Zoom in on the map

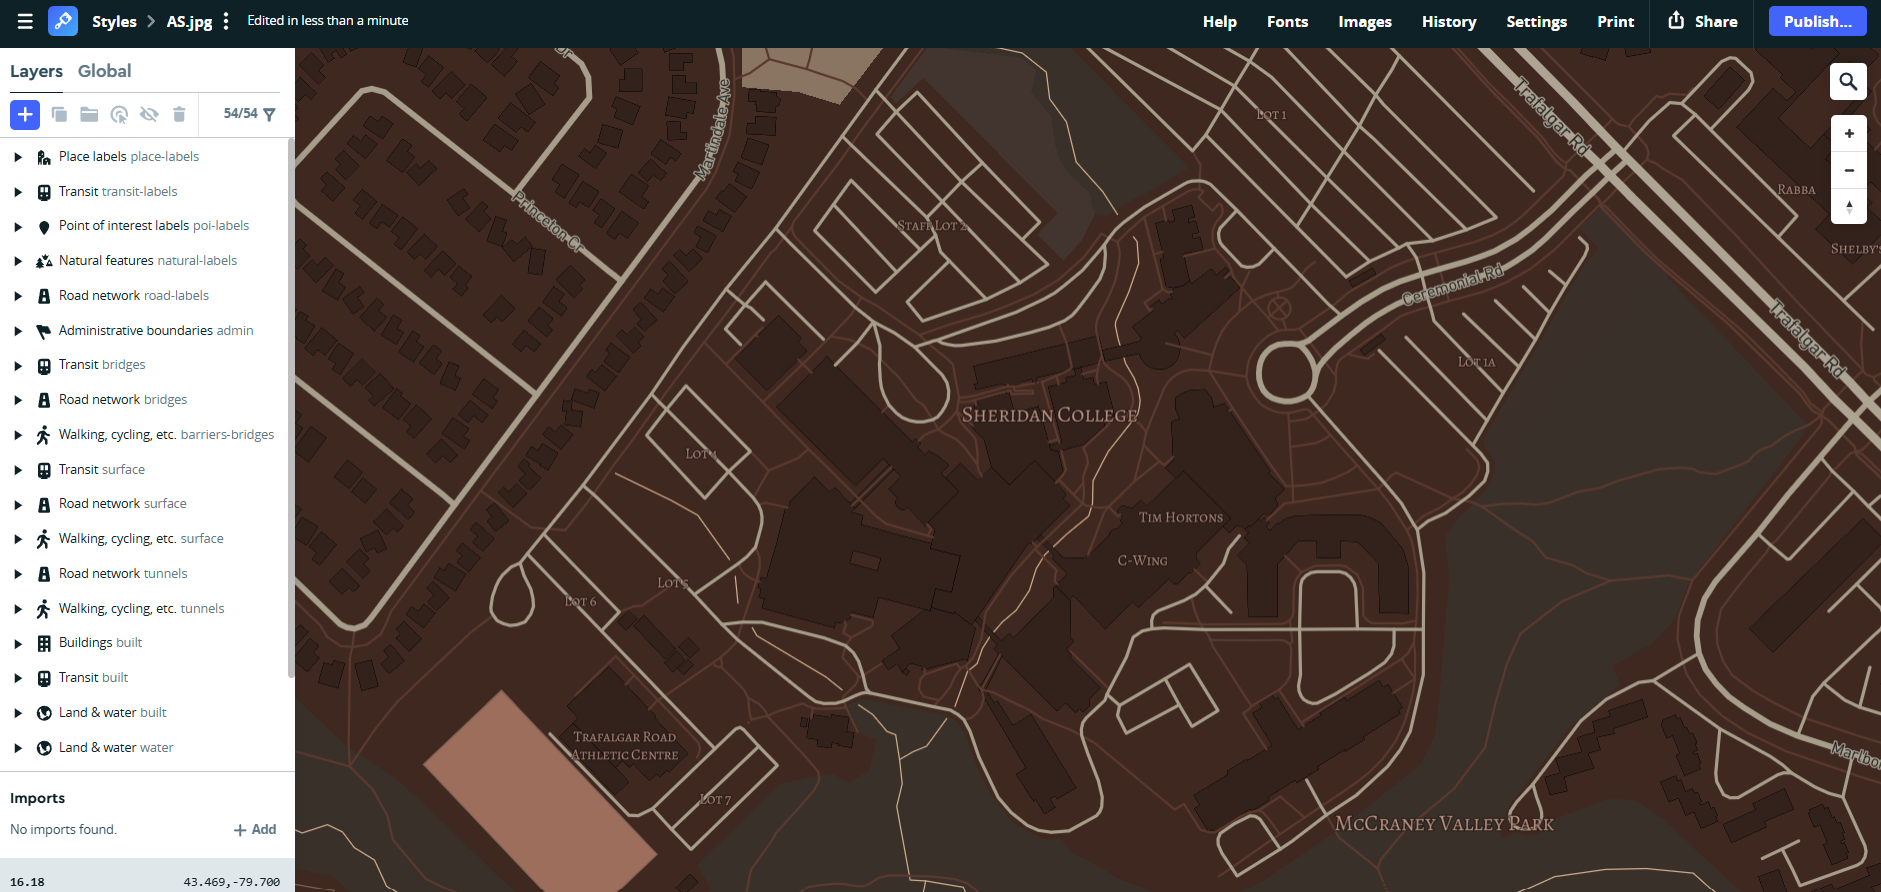(1848, 134)
